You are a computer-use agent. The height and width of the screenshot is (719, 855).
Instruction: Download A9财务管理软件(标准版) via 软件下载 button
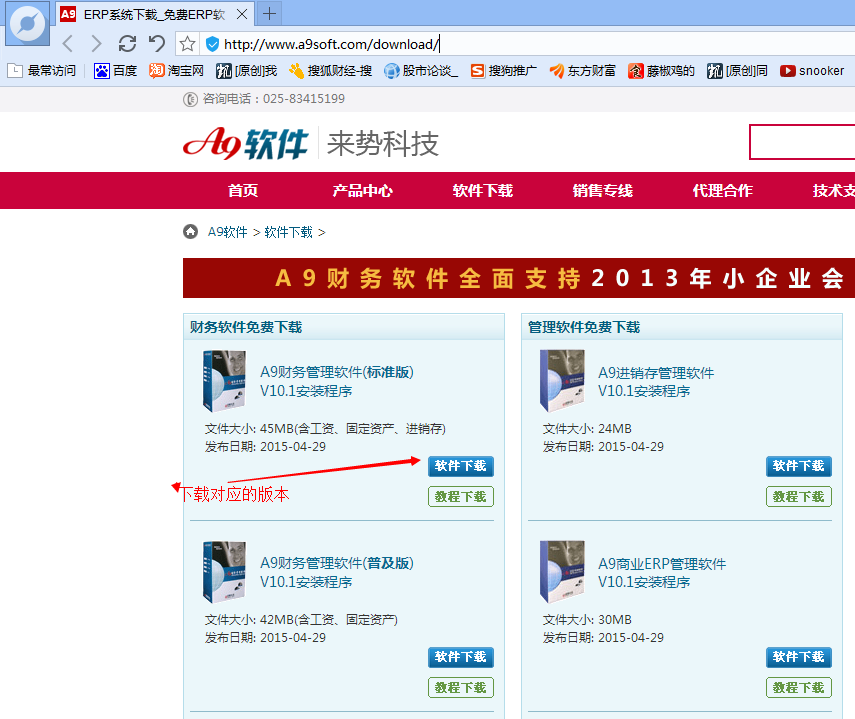tap(461, 466)
